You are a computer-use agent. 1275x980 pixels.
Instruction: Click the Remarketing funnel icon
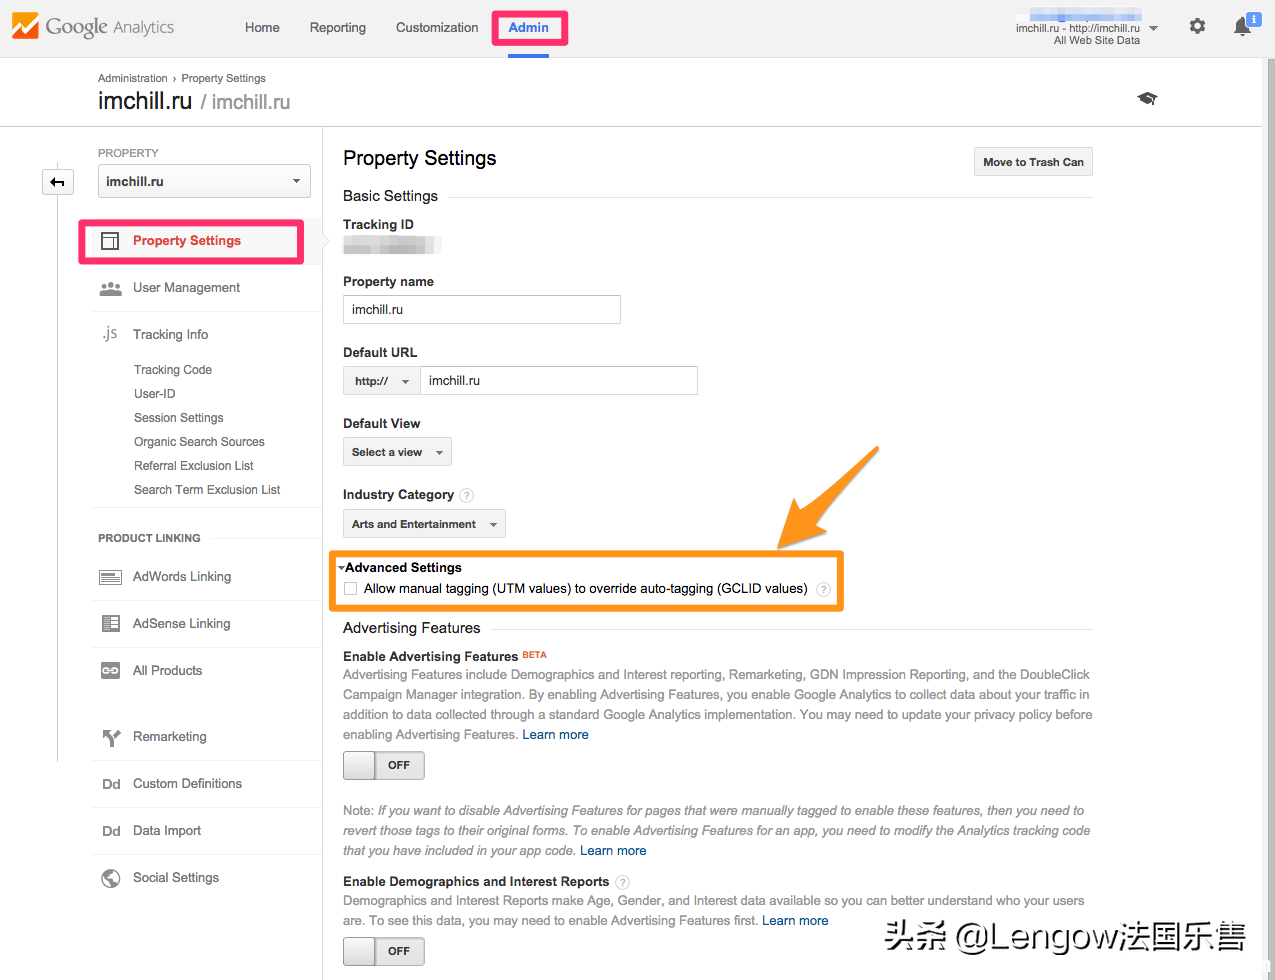point(110,738)
